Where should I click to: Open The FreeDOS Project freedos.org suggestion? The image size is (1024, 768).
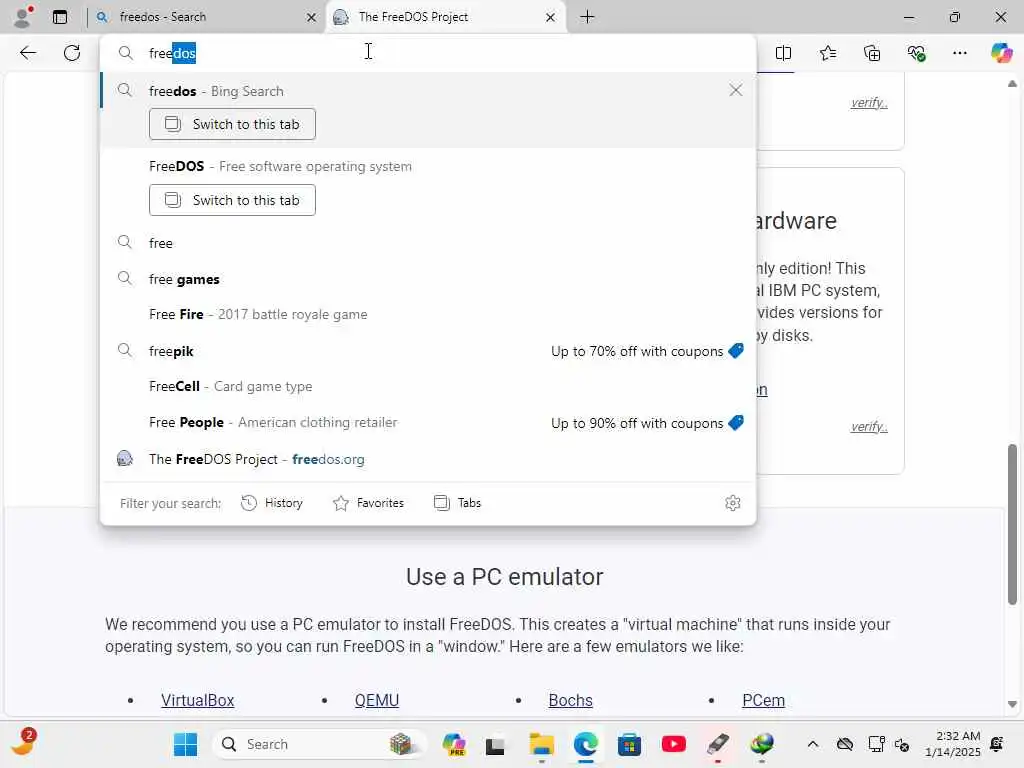click(428, 459)
